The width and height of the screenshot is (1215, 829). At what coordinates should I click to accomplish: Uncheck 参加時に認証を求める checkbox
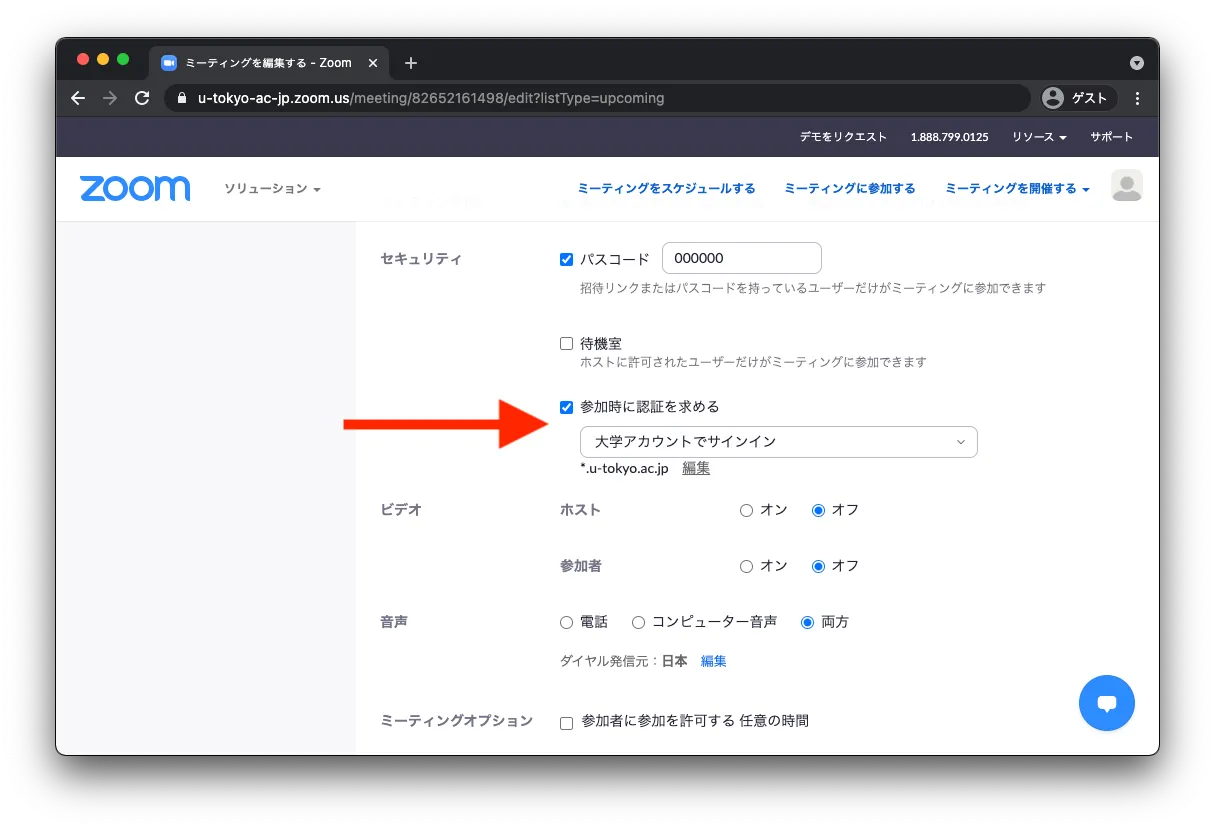click(x=567, y=407)
